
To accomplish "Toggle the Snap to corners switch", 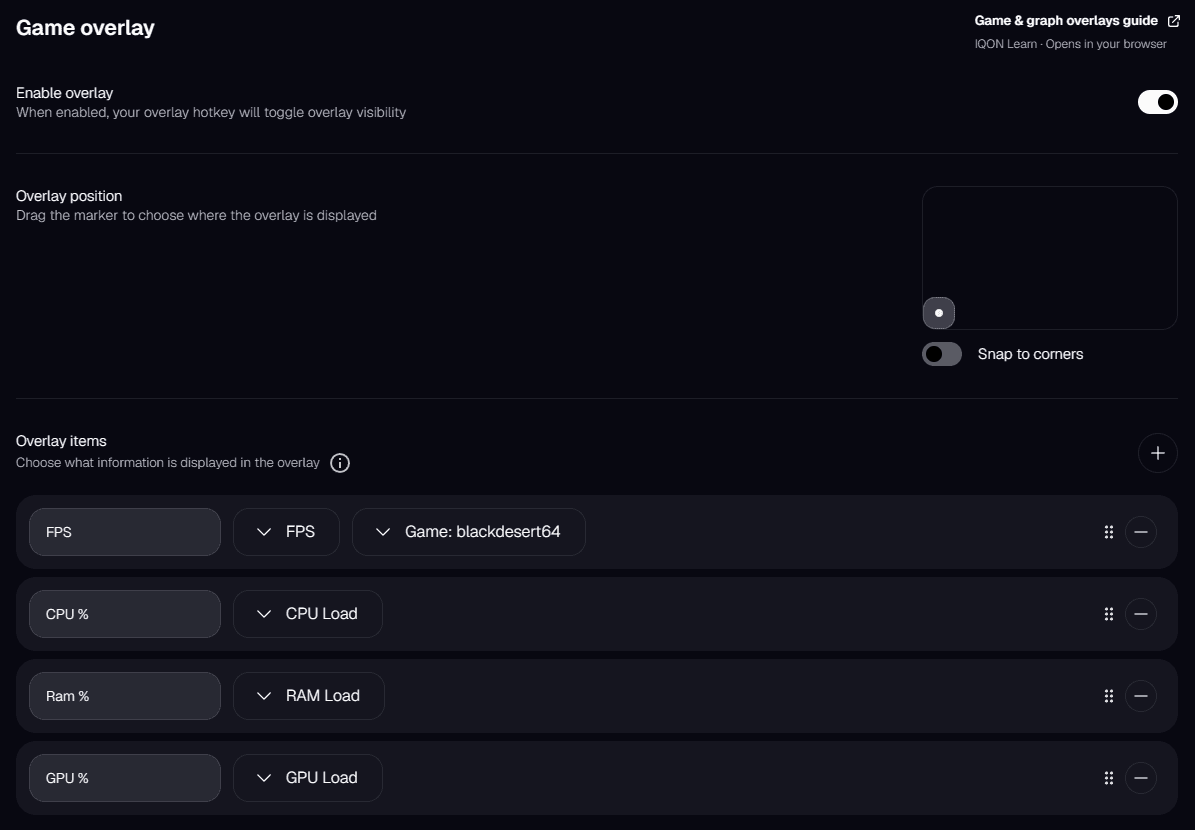I will pyautogui.click(x=942, y=354).
